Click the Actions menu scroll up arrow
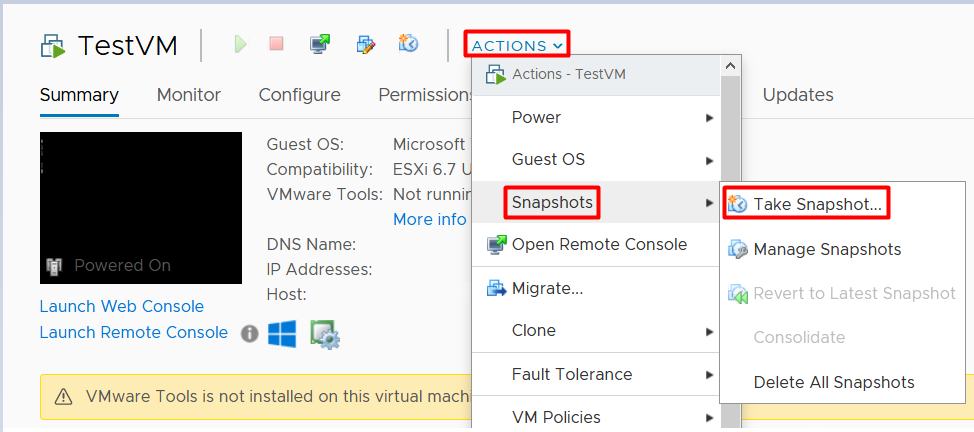974x432 pixels. click(730, 65)
